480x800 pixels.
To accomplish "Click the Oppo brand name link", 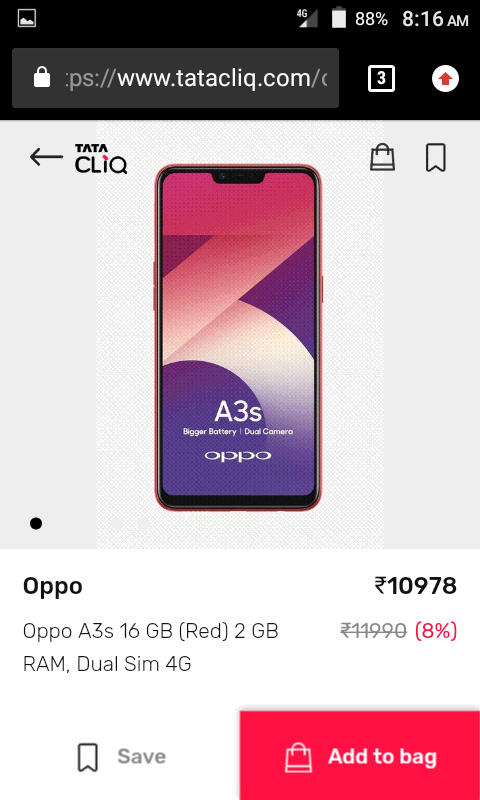I will (53, 586).
